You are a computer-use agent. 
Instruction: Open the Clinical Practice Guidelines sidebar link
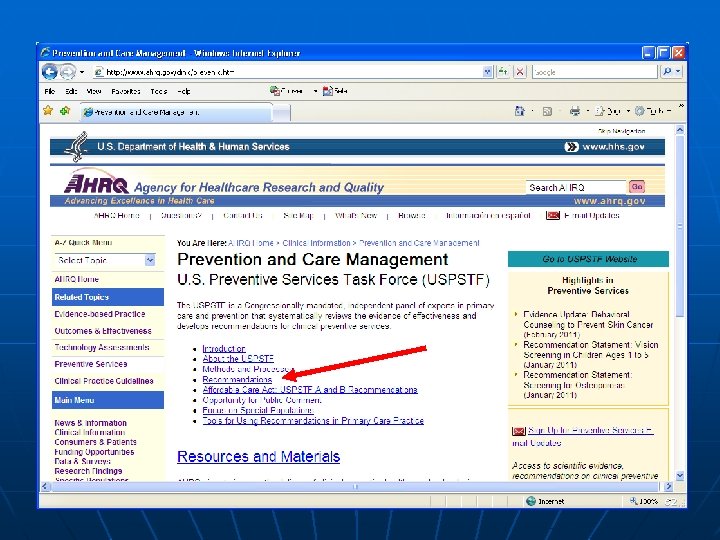tap(104, 381)
